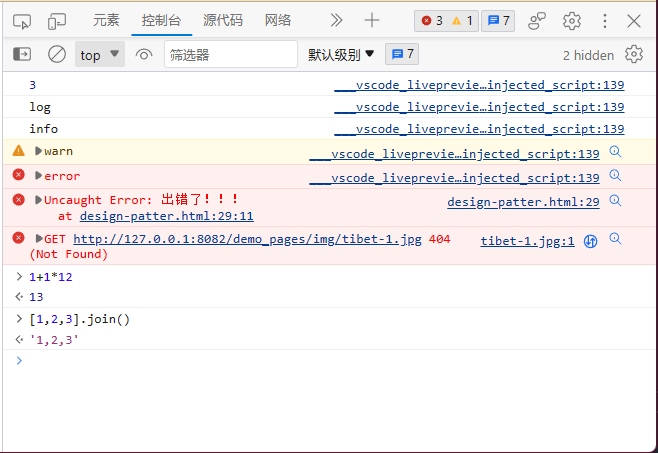Viewport: 658px width, 453px height.
Task: Open the 默认级别 log level dropdown
Action: (x=341, y=55)
